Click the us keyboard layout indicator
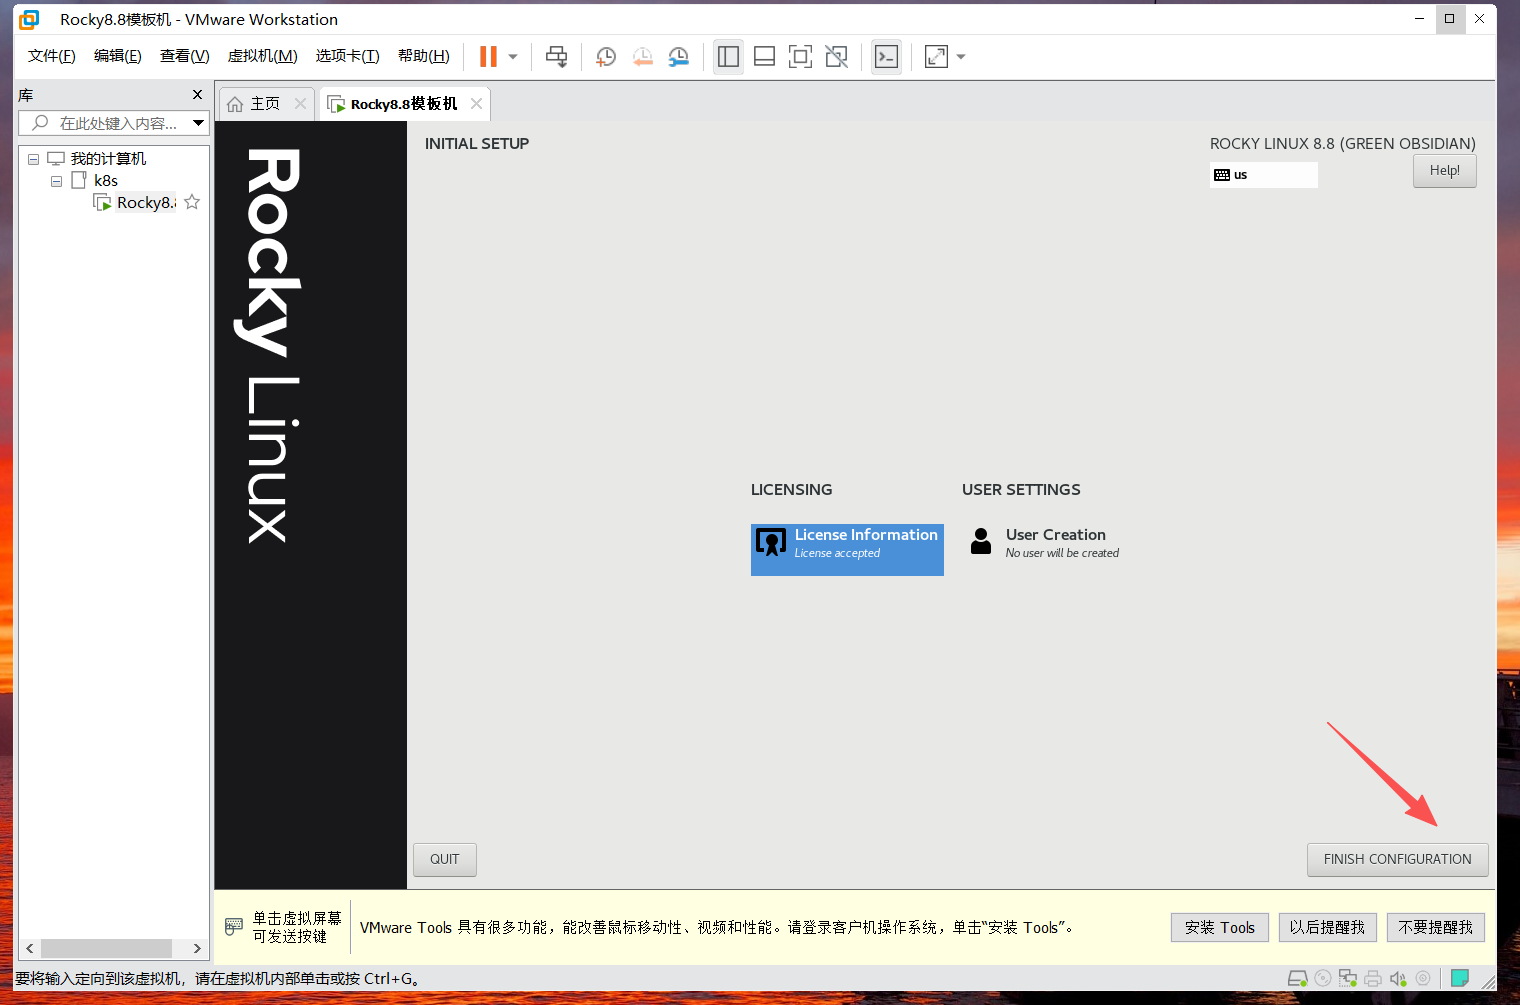The height and width of the screenshot is (1005, 1520). point(1264,175)
